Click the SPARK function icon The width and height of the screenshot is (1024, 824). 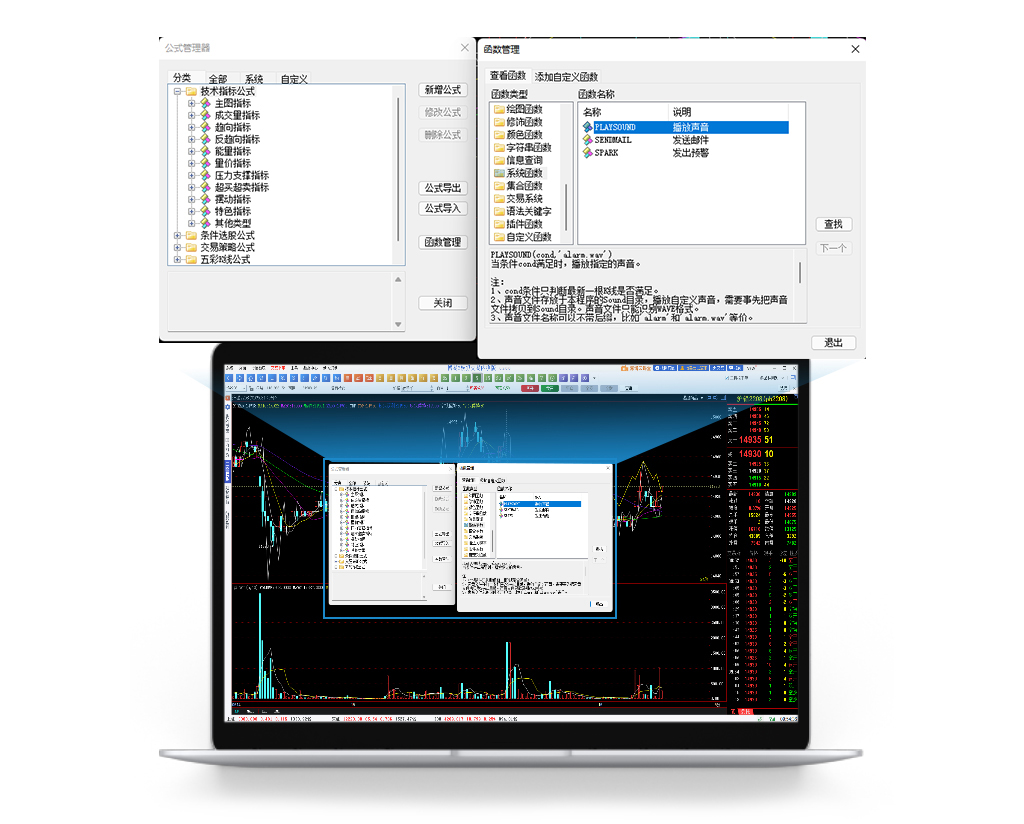click(588, 153)
